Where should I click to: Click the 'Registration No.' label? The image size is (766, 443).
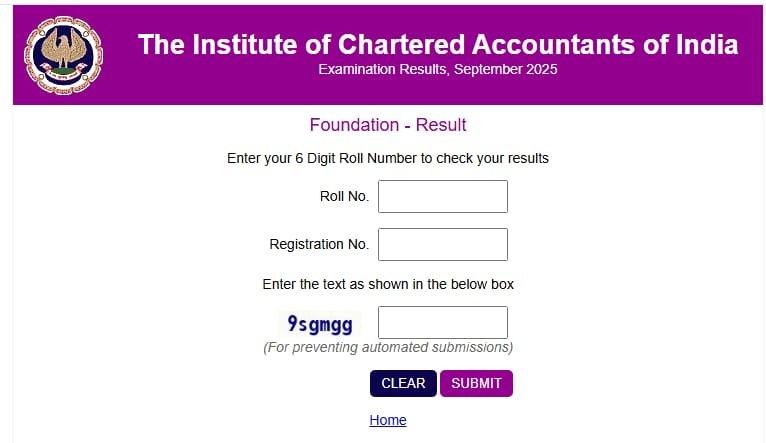[x=319, y=244]
